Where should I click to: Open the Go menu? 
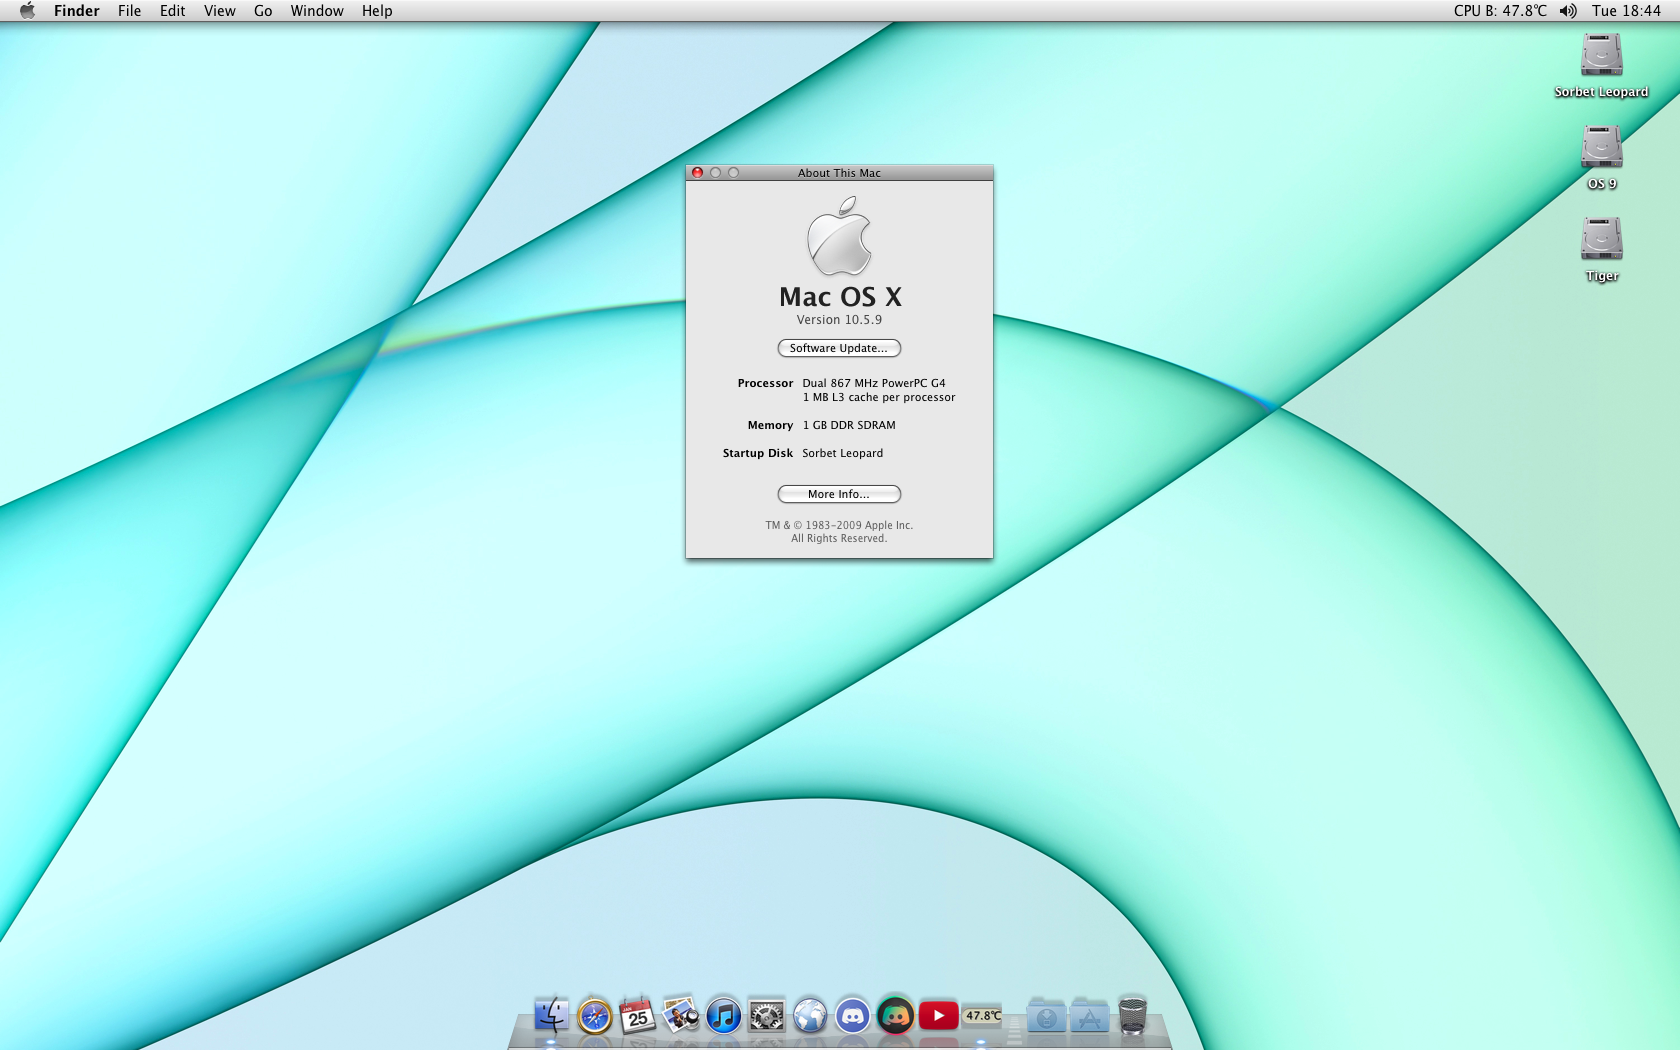[263, 11]
